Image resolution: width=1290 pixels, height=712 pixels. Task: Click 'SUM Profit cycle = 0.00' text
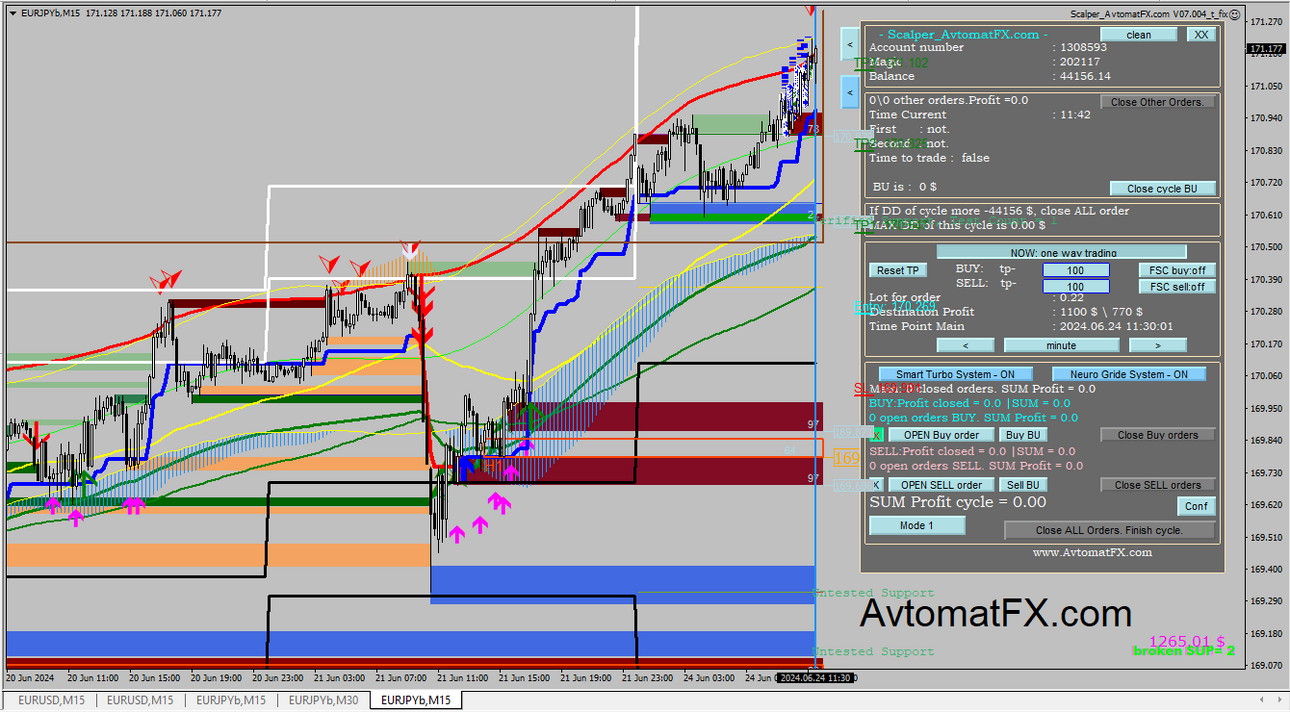pyautogui.click(x=958, y=502)
